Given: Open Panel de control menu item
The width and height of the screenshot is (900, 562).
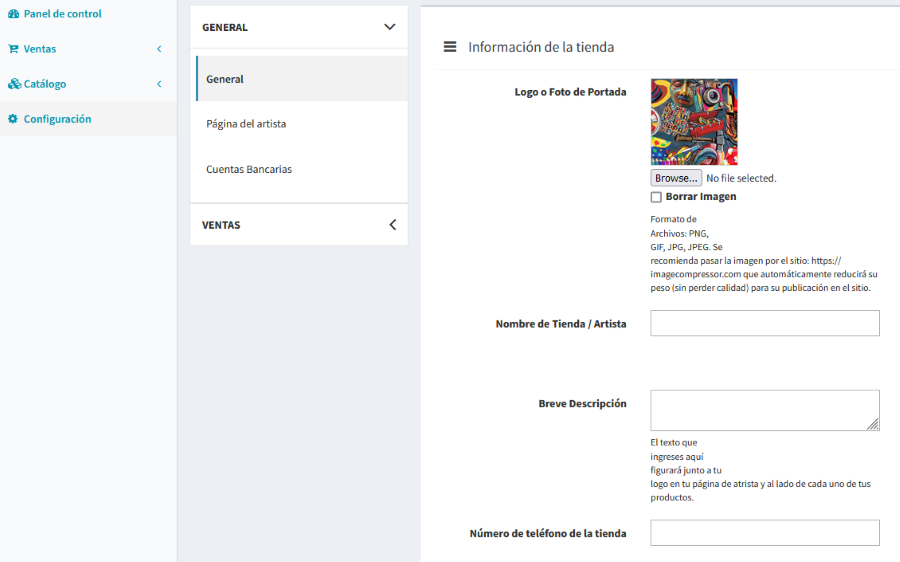Looking at the screenshot, I should 88,14.
